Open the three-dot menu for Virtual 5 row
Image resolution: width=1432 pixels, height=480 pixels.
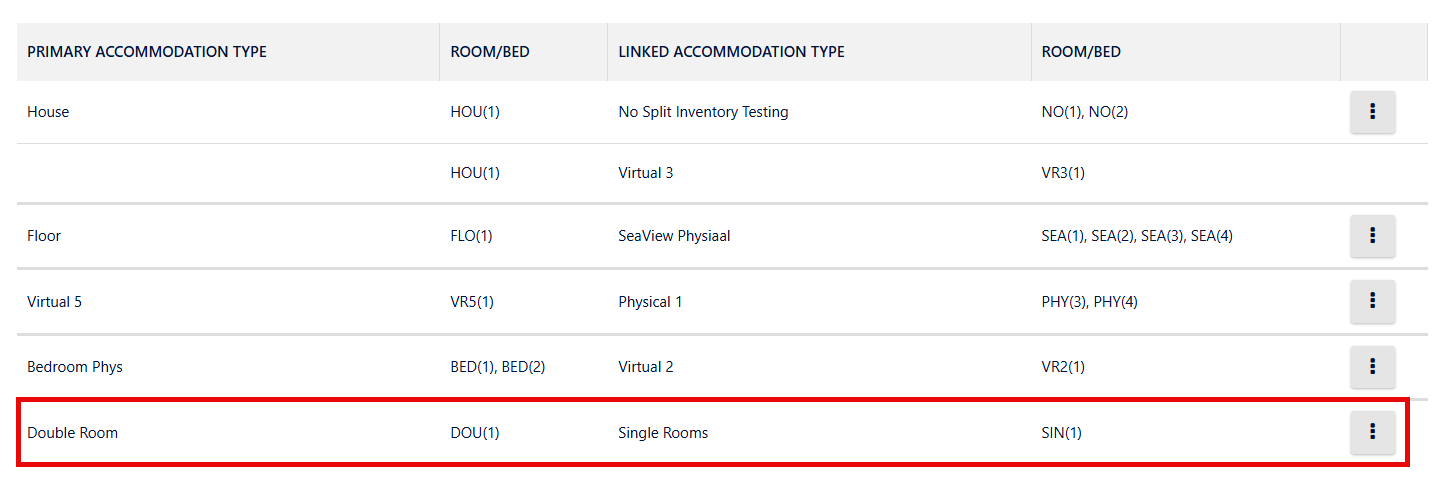click(x=1372, y=301)
